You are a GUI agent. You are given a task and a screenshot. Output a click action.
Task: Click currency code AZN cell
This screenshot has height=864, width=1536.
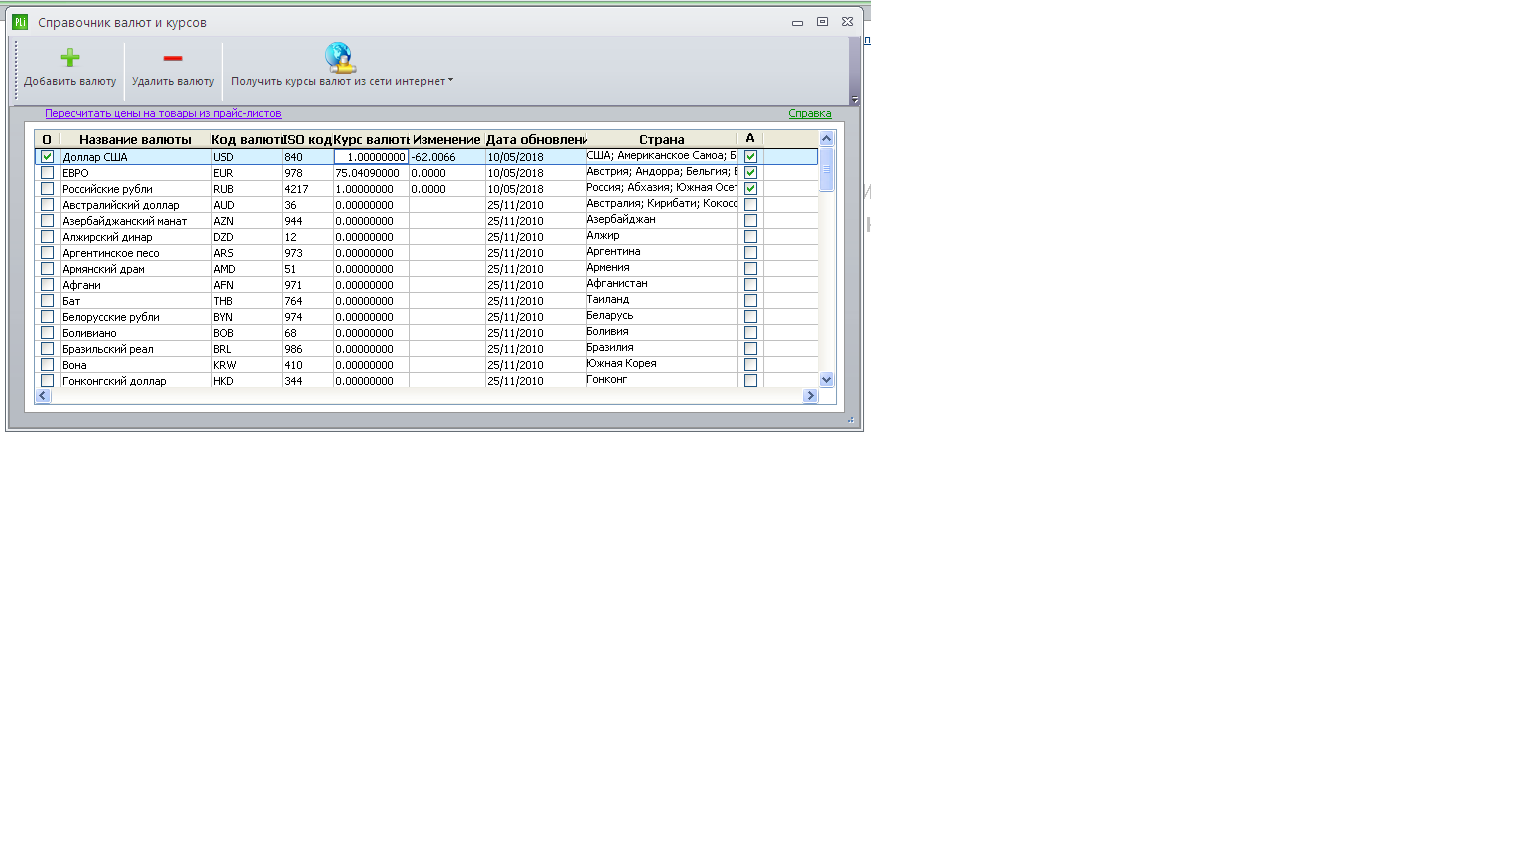246,221
